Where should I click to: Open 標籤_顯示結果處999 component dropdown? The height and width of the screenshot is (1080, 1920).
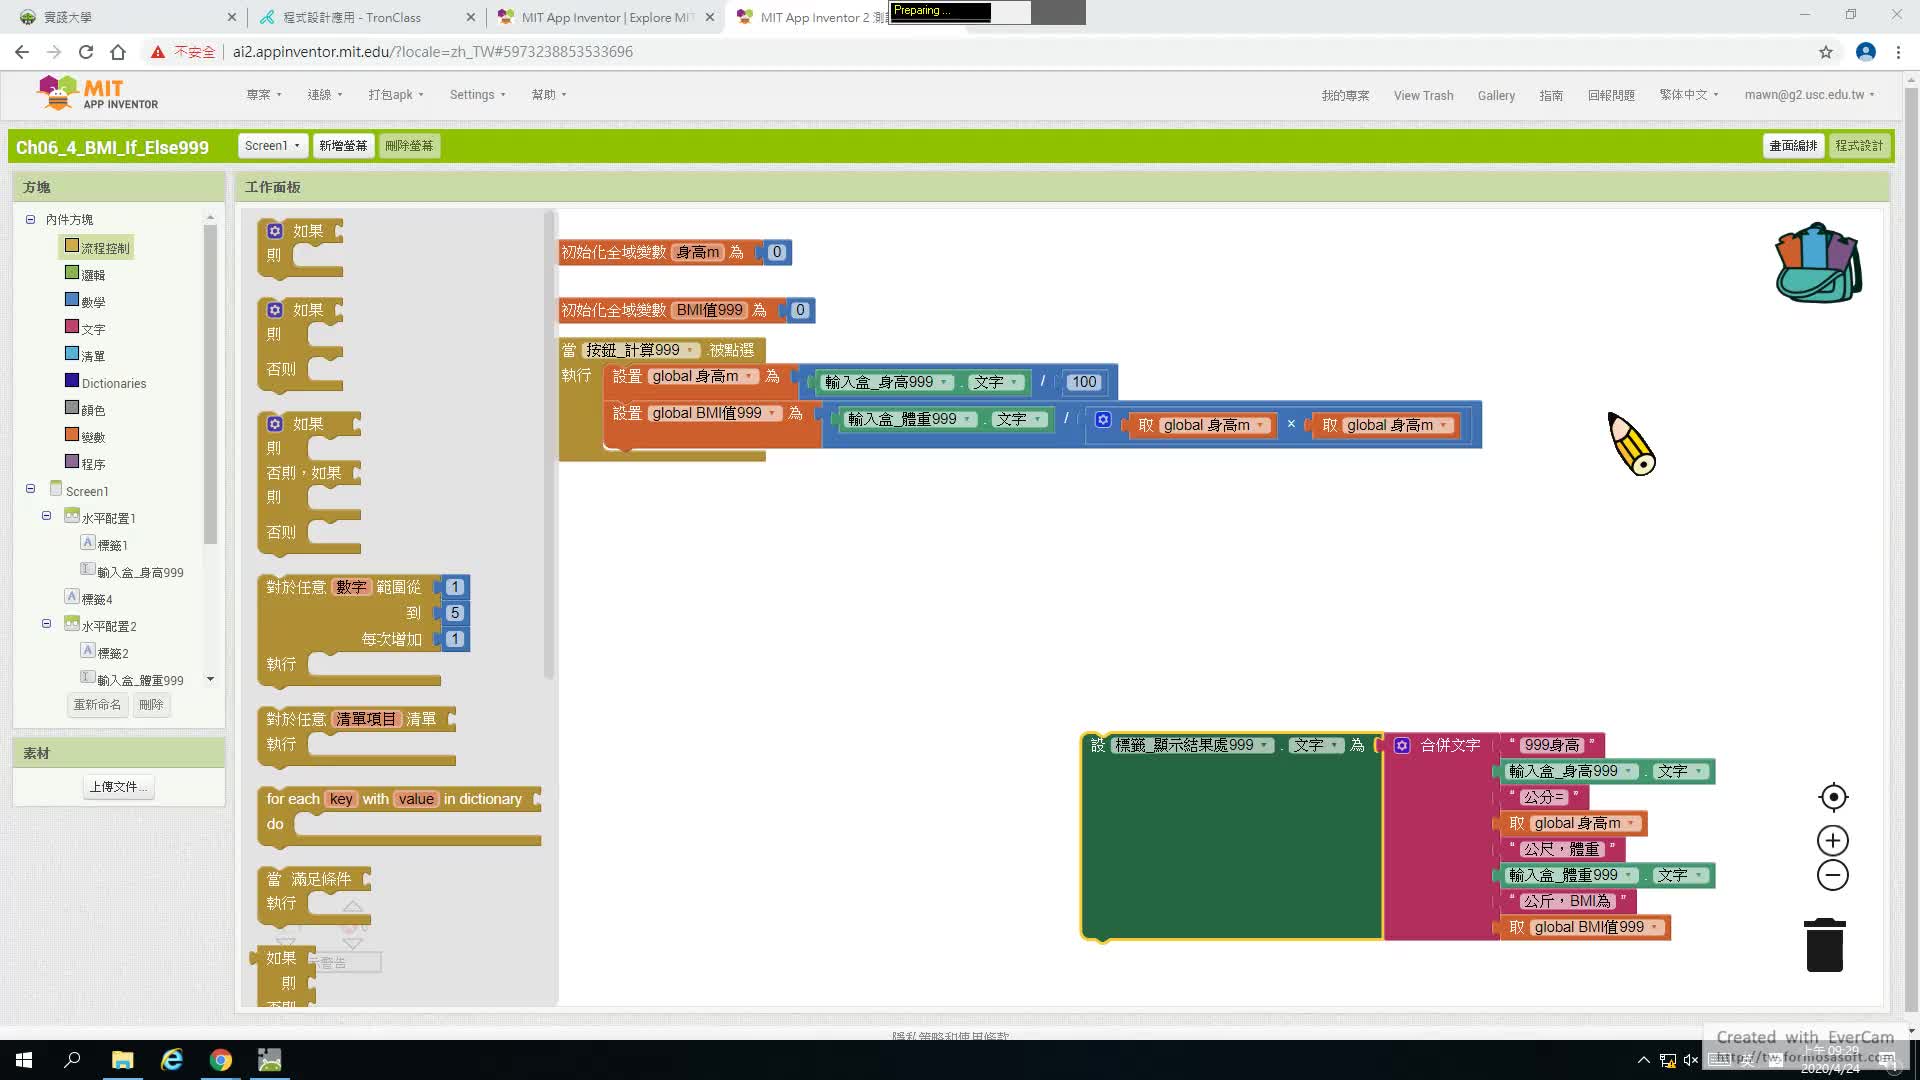click(1193, 745)
